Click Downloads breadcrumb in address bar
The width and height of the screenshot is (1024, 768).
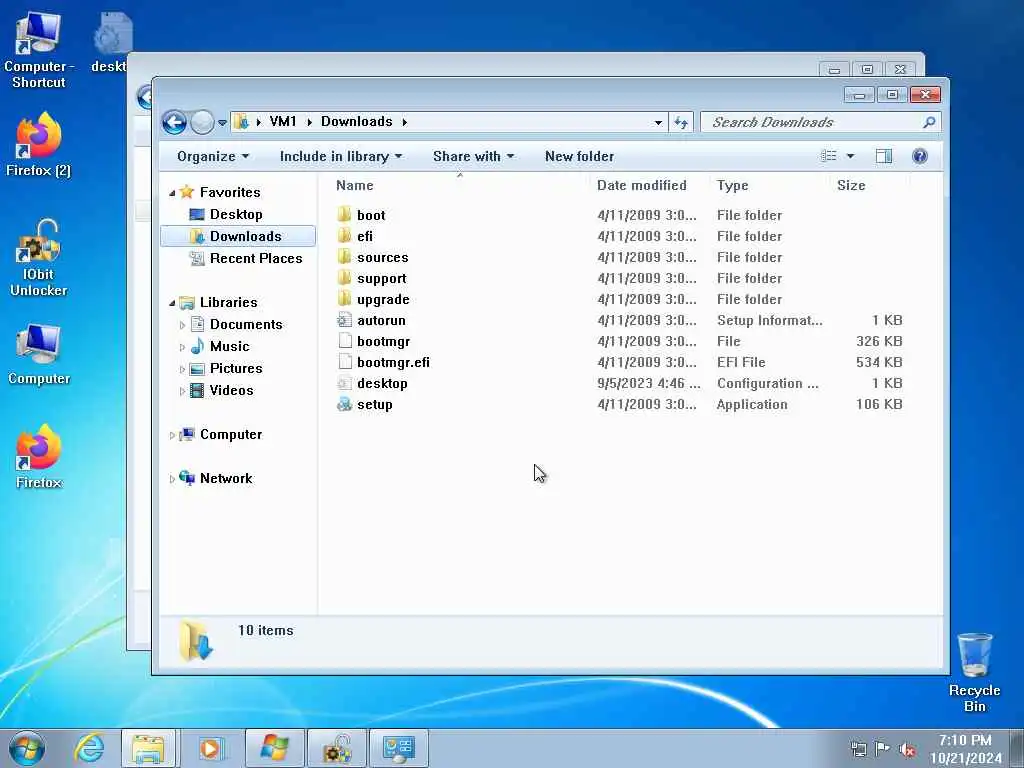coord(357,121)
